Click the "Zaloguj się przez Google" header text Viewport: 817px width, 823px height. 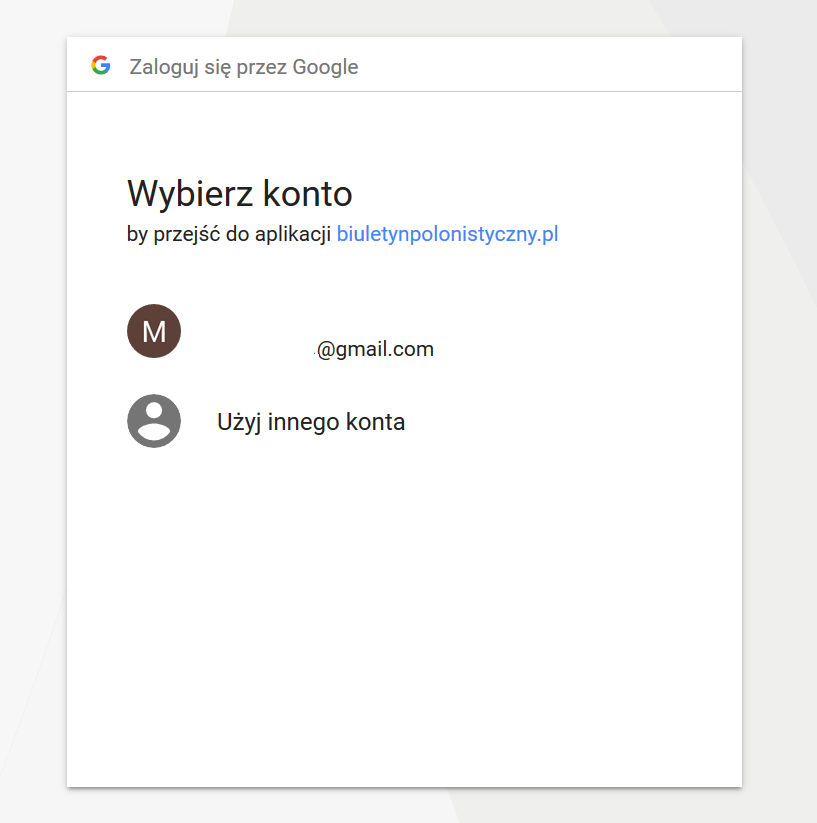243,67
